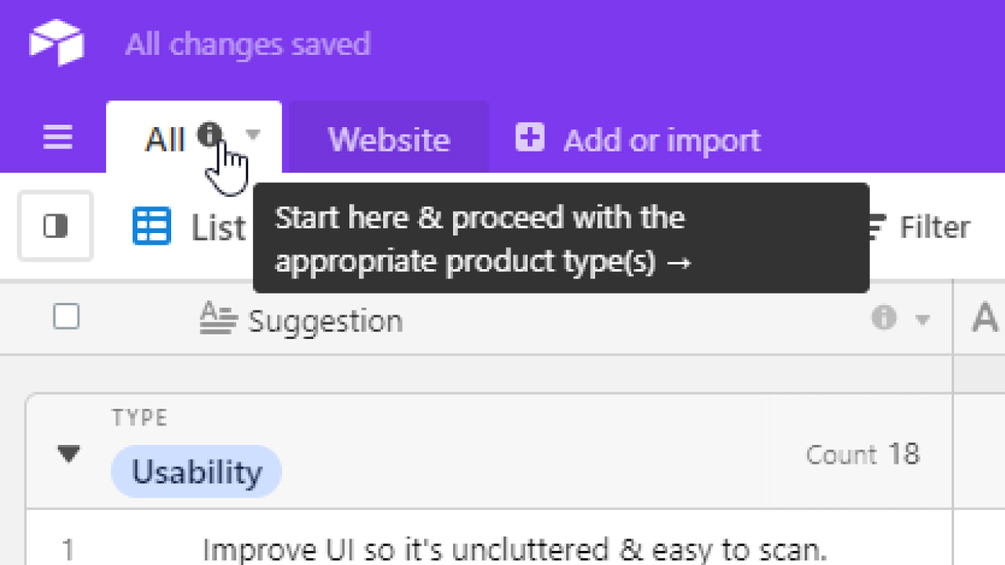This screenshot has width=1005, height=565.
Task: Click the Filter funnel icon
Action: tap(876, 228)
